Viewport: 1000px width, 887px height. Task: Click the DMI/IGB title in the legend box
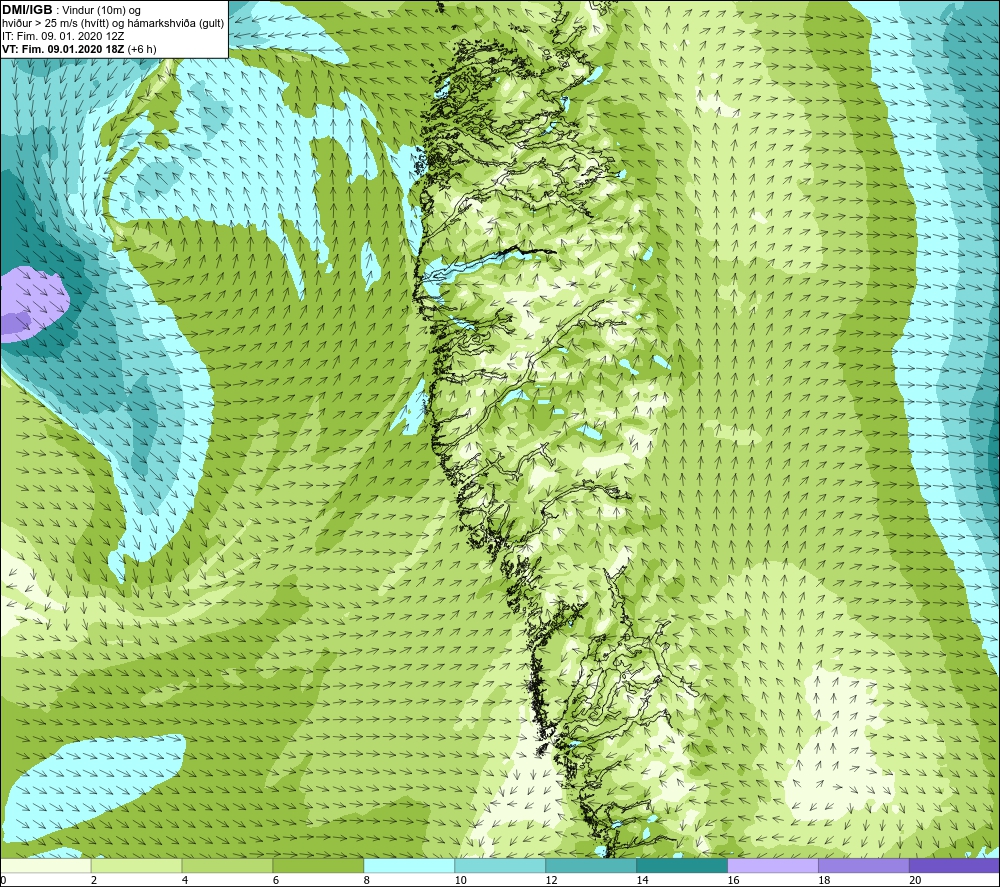click(27, 10)
